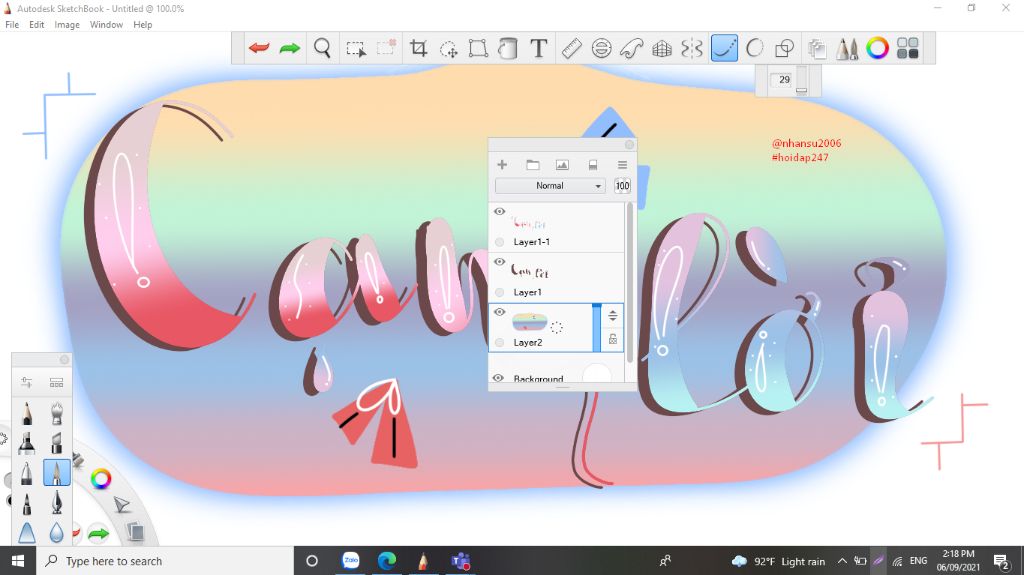
Task: Toggle the lock icon on Layer2
Action: coord(613,338)
